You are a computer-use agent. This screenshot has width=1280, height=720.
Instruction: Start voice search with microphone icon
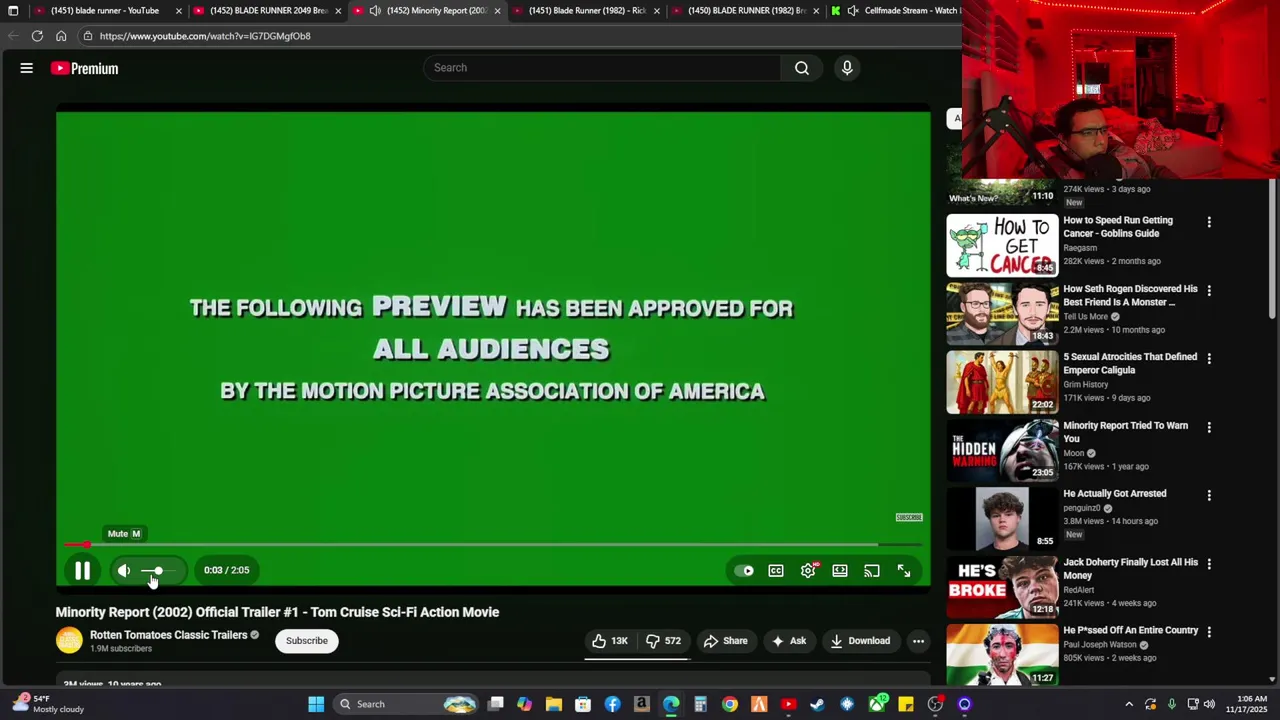pos(847,68)
